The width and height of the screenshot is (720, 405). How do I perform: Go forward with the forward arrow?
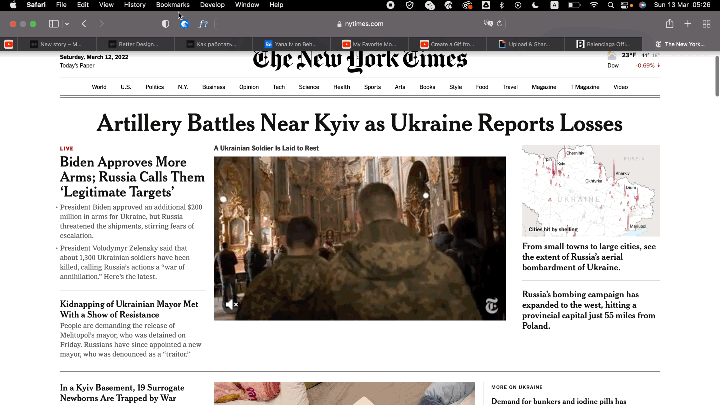101,23
